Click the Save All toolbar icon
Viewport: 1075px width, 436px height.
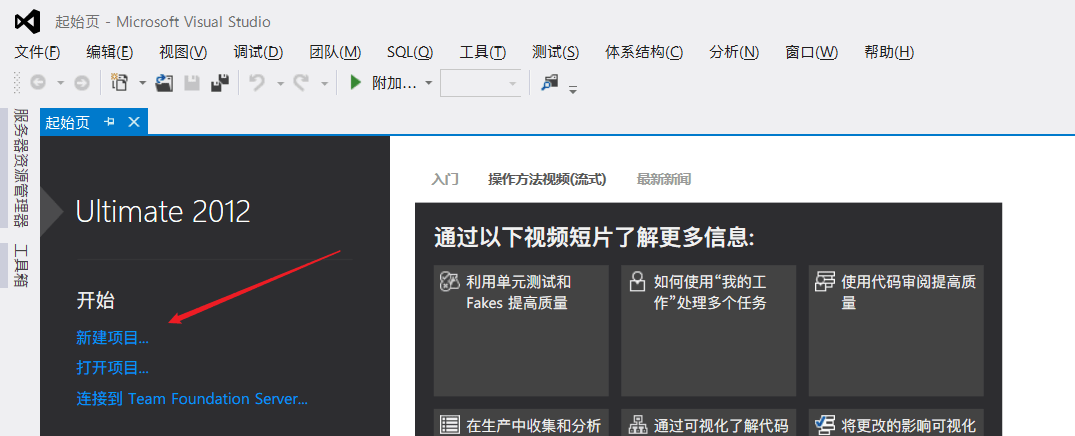[219, 84]
